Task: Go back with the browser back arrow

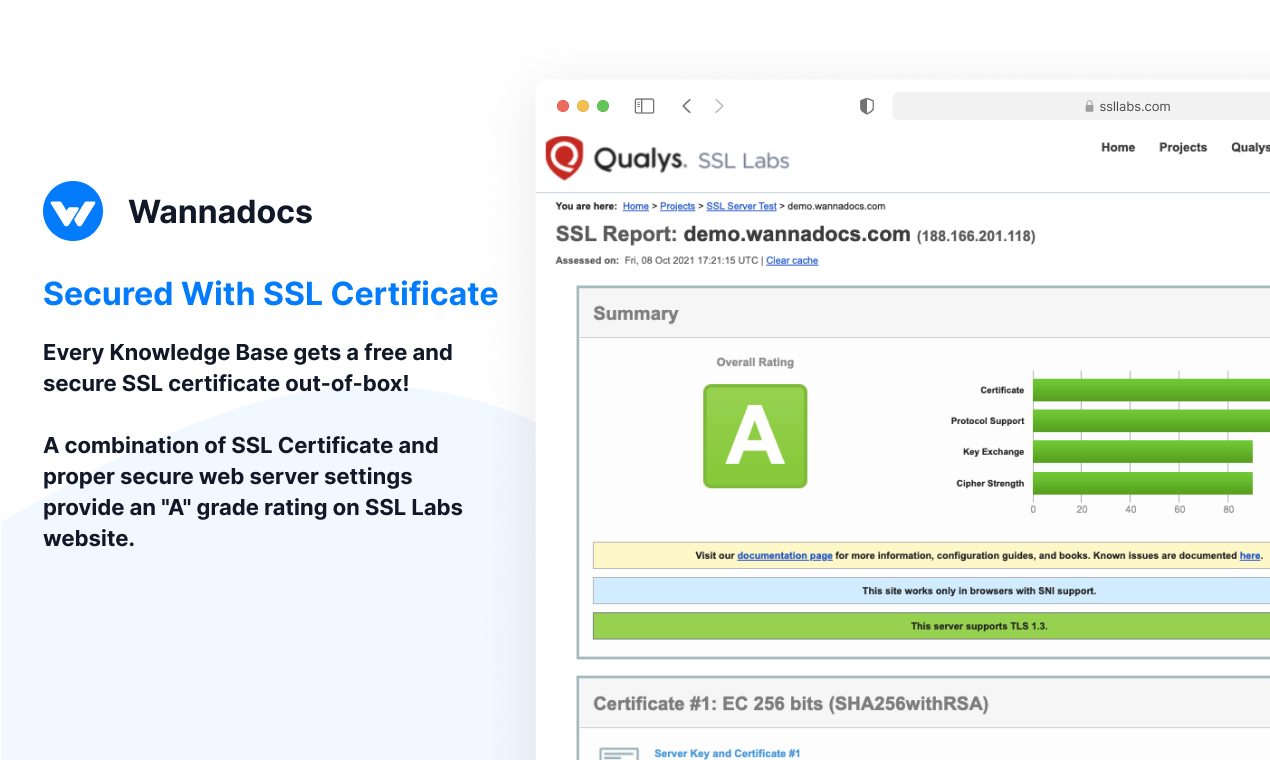Action: pos(686,106)
